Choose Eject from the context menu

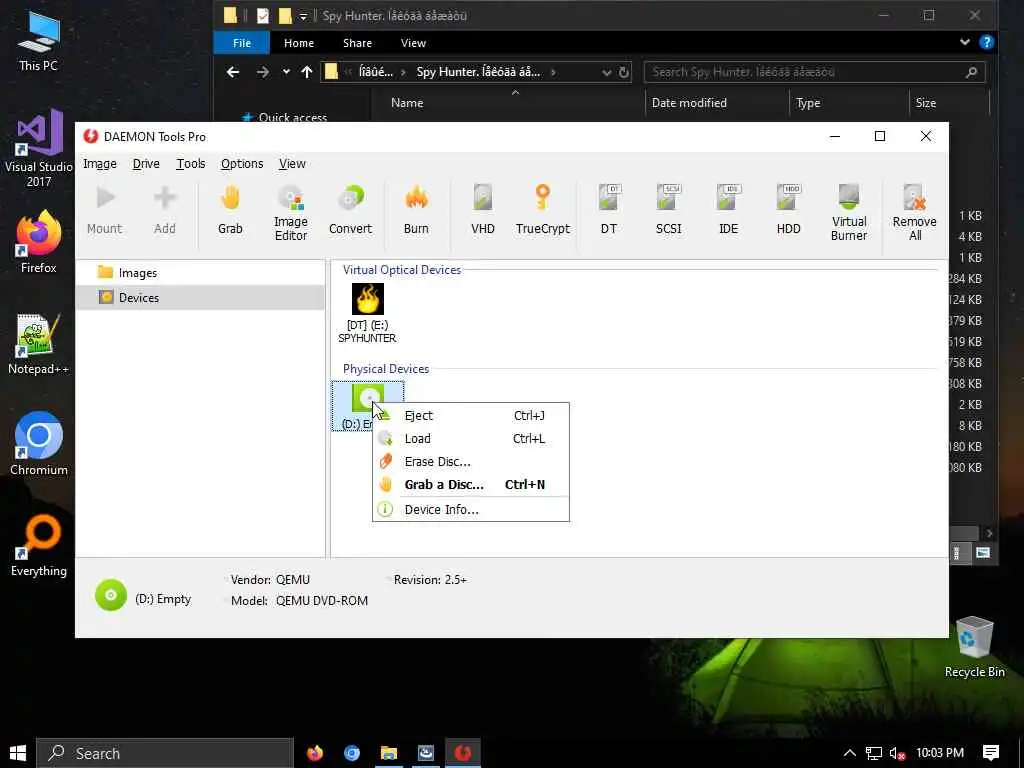click(x=470, y=416)
